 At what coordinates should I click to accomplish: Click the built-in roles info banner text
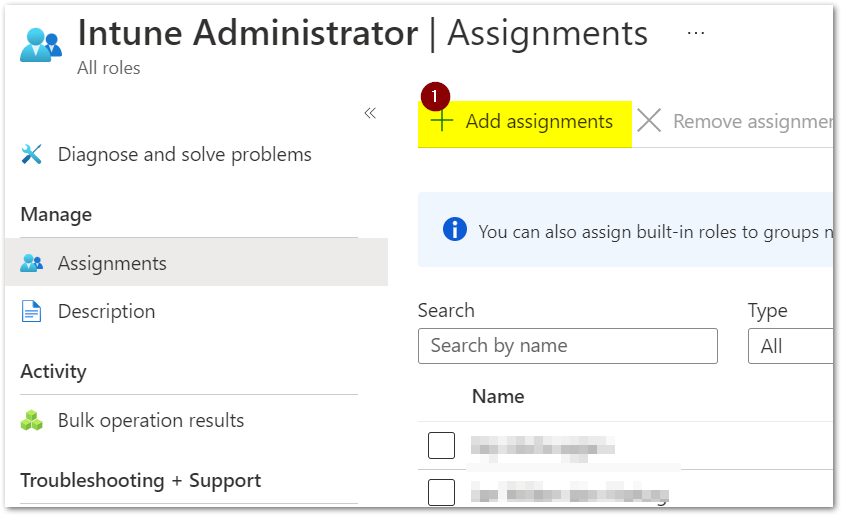655,232
